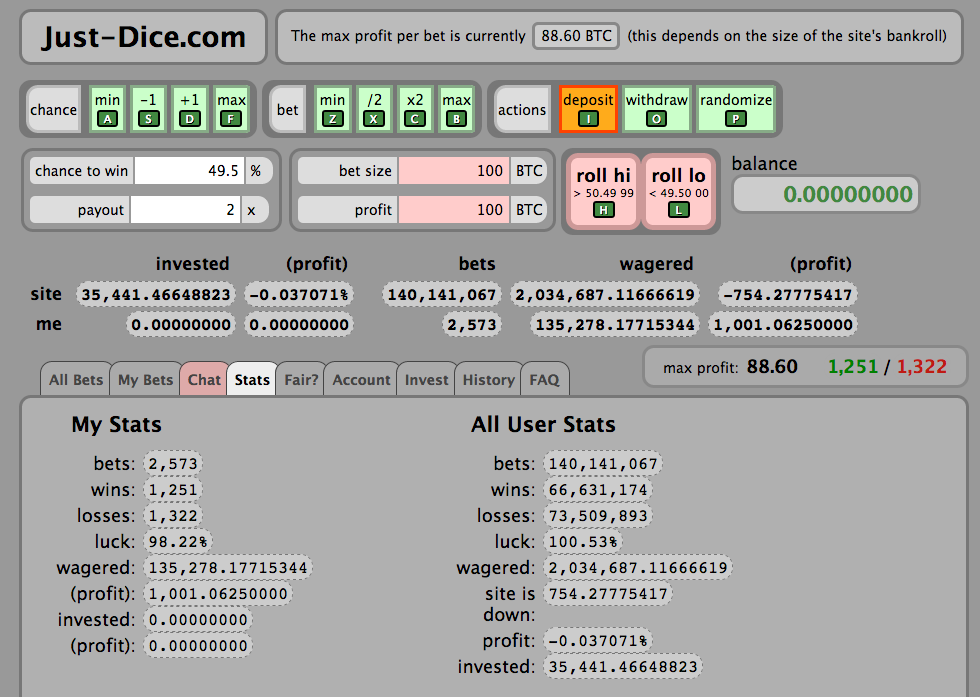Click site profit -754.27775417 in summary table
This screenshot has width=980, height=697.
[788, 294]
